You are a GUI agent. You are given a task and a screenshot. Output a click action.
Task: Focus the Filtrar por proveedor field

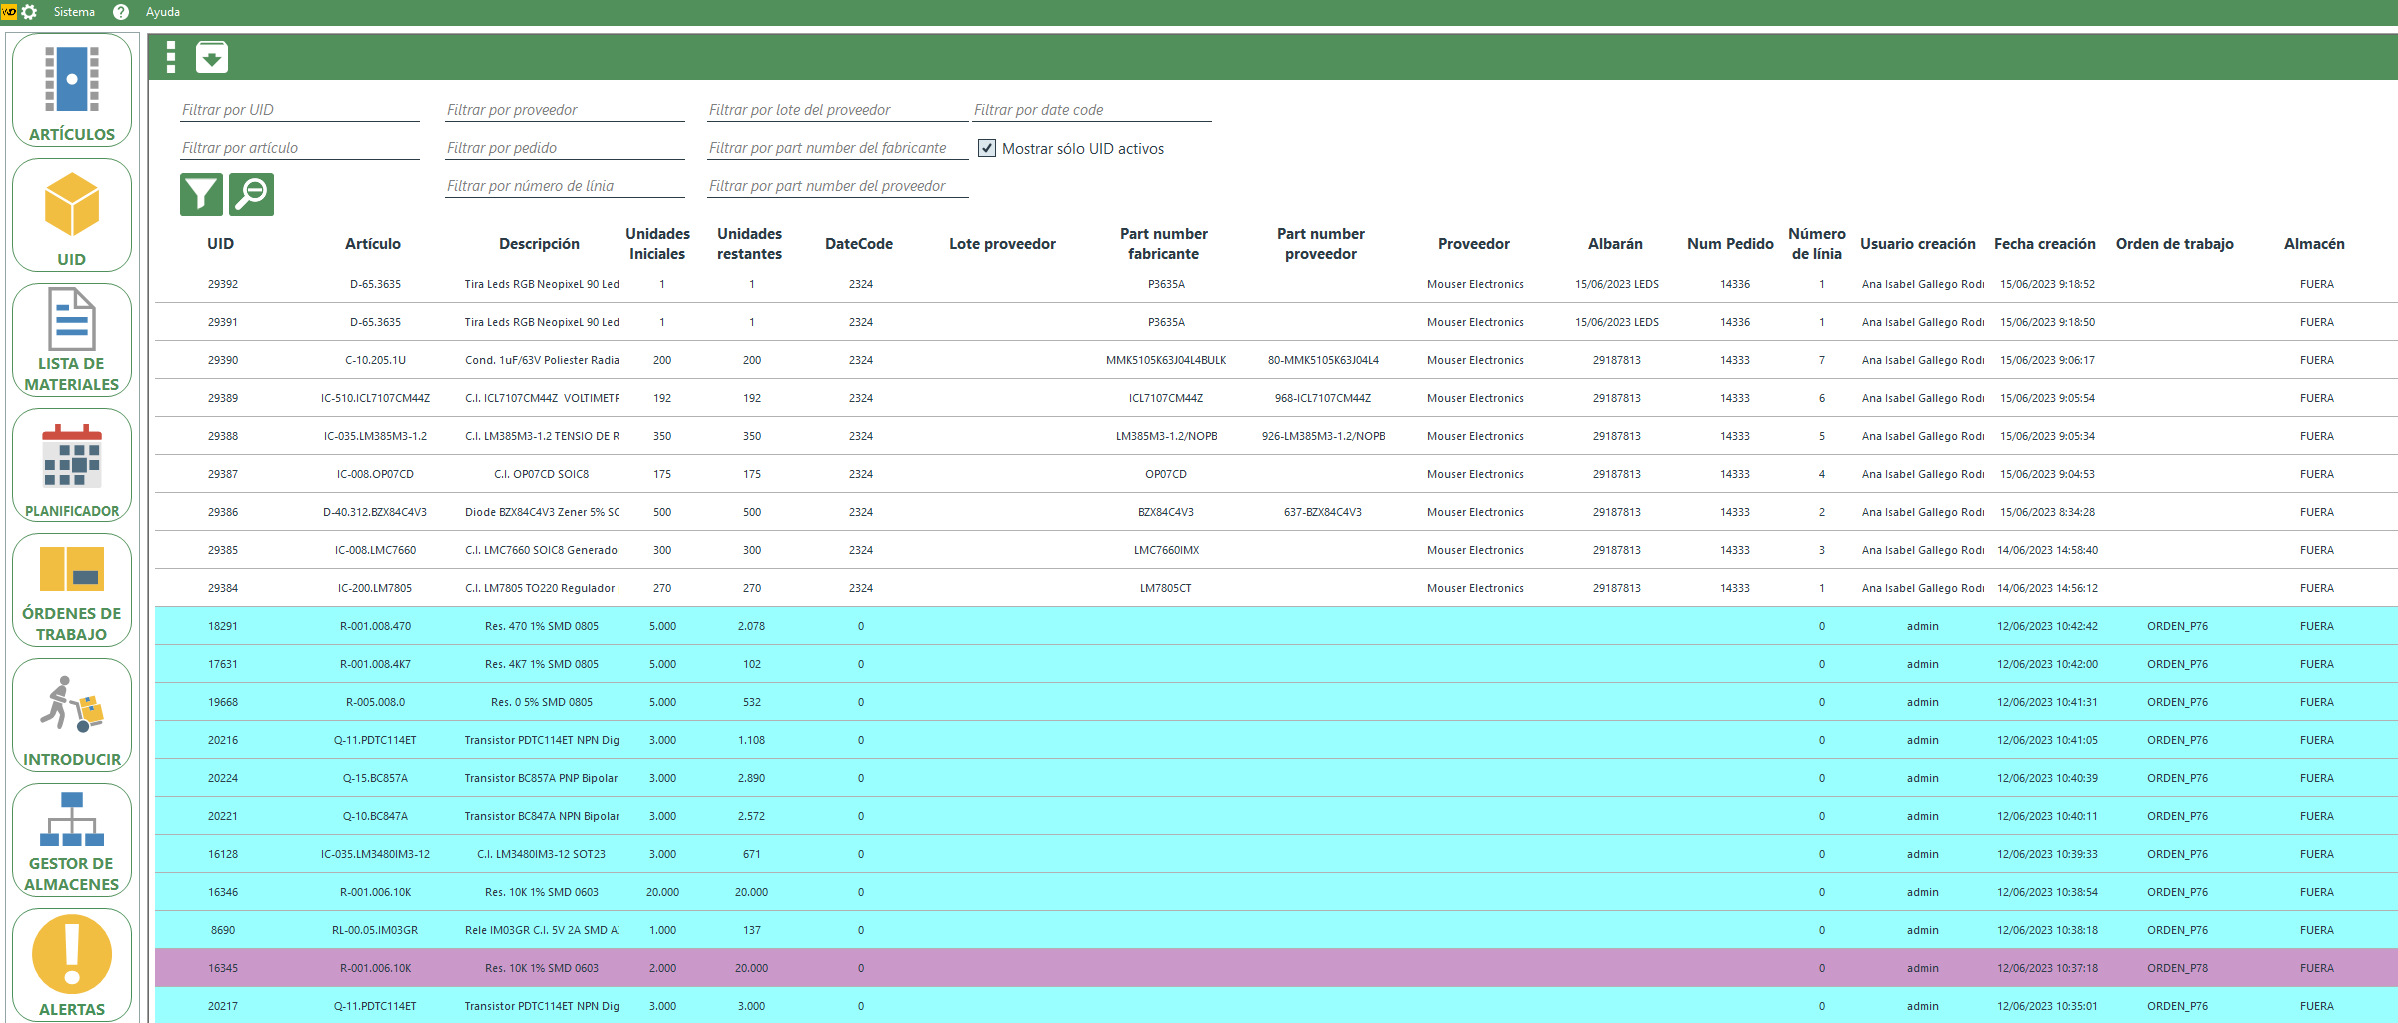click(564, 110)
